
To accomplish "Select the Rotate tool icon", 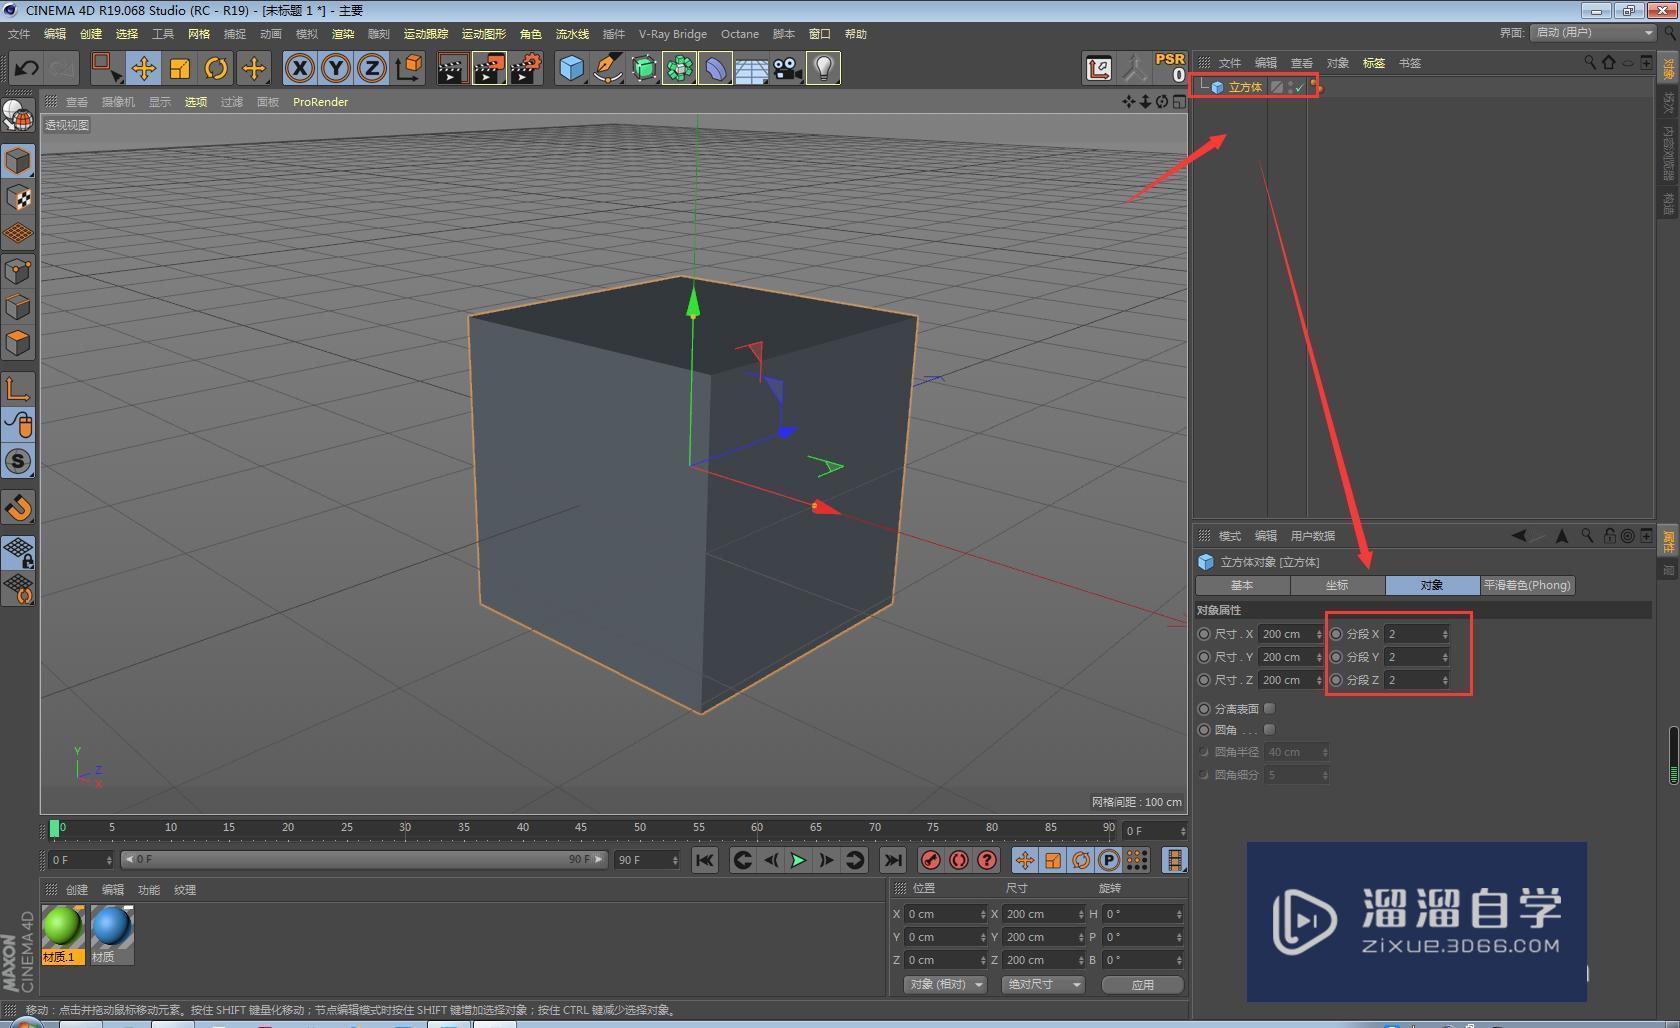I will click(x=217, y=68).
